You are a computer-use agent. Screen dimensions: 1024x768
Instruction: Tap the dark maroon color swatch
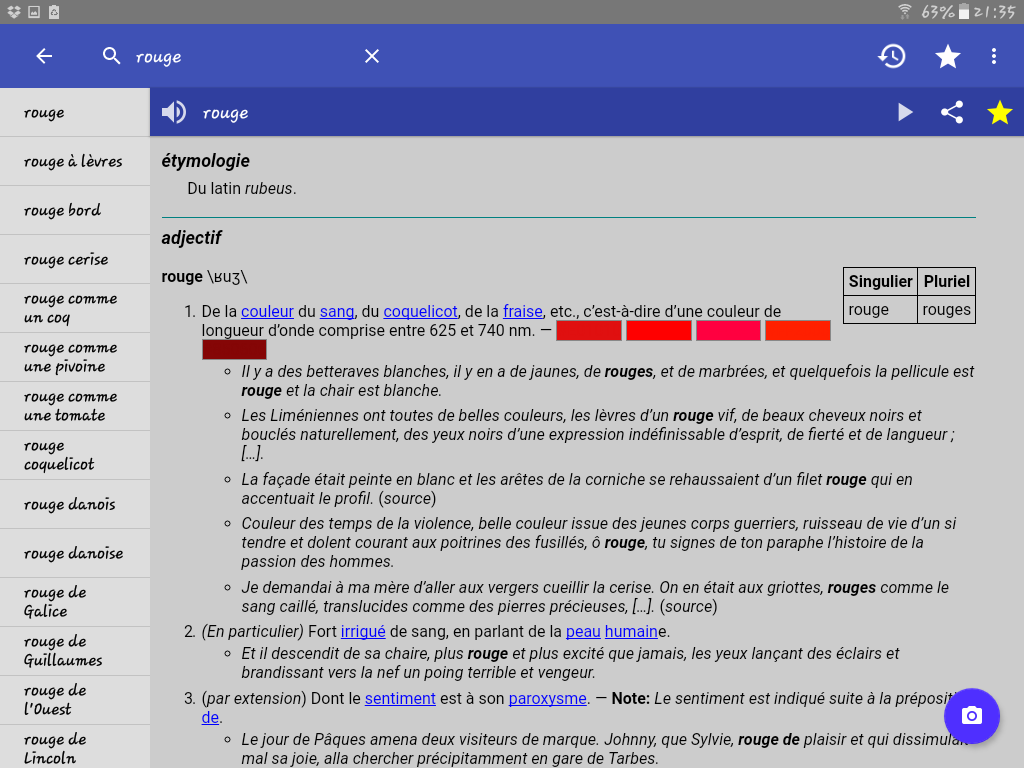point(234,349)
